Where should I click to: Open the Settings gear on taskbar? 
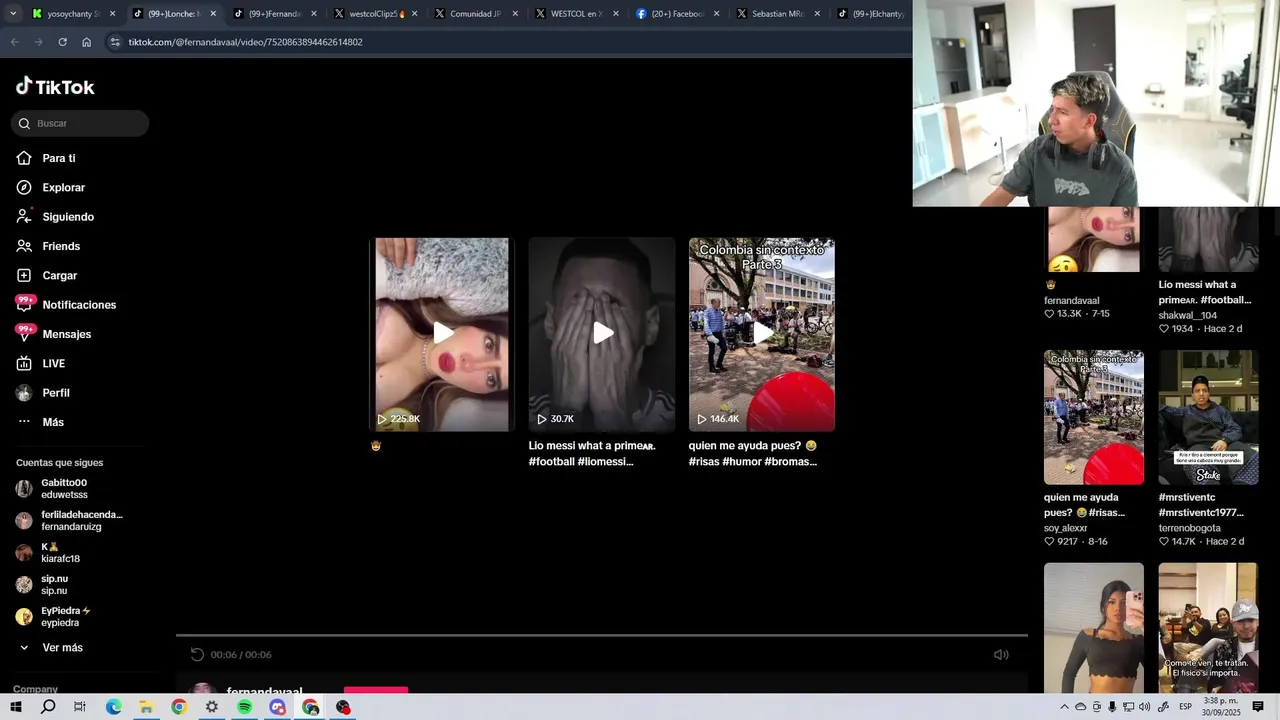[x=212, y=707]
